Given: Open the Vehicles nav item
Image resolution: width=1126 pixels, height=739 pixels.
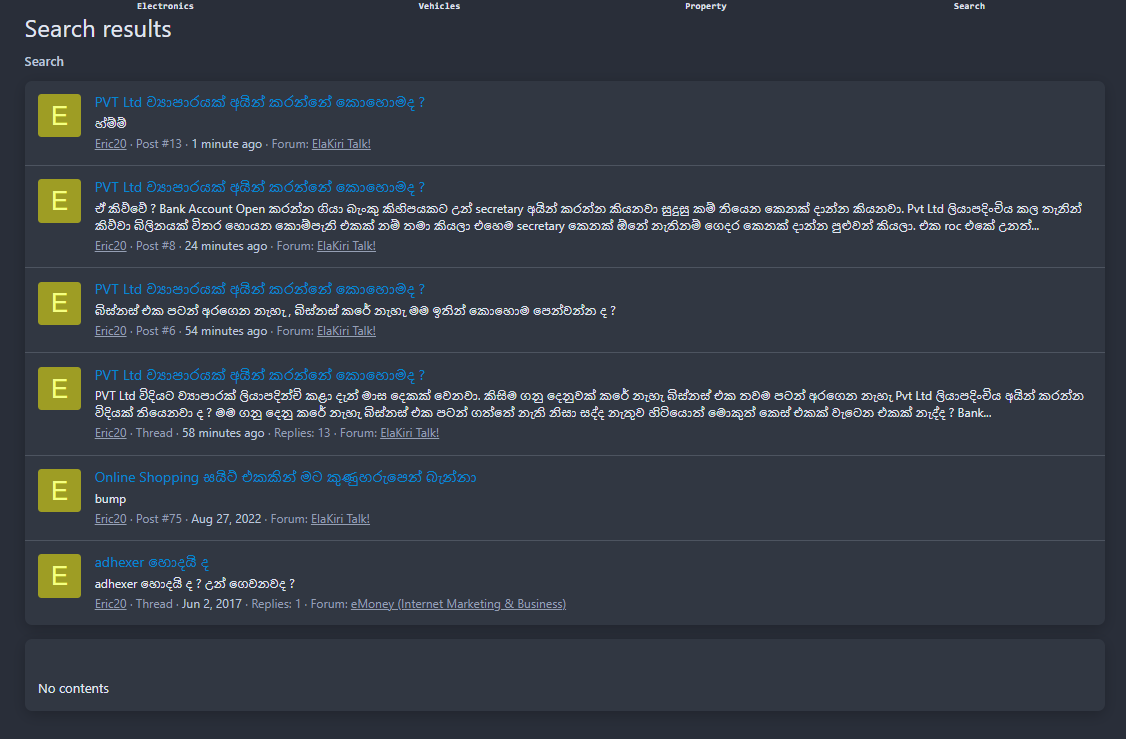Looking at the screenshot, I should pos(439,6).
